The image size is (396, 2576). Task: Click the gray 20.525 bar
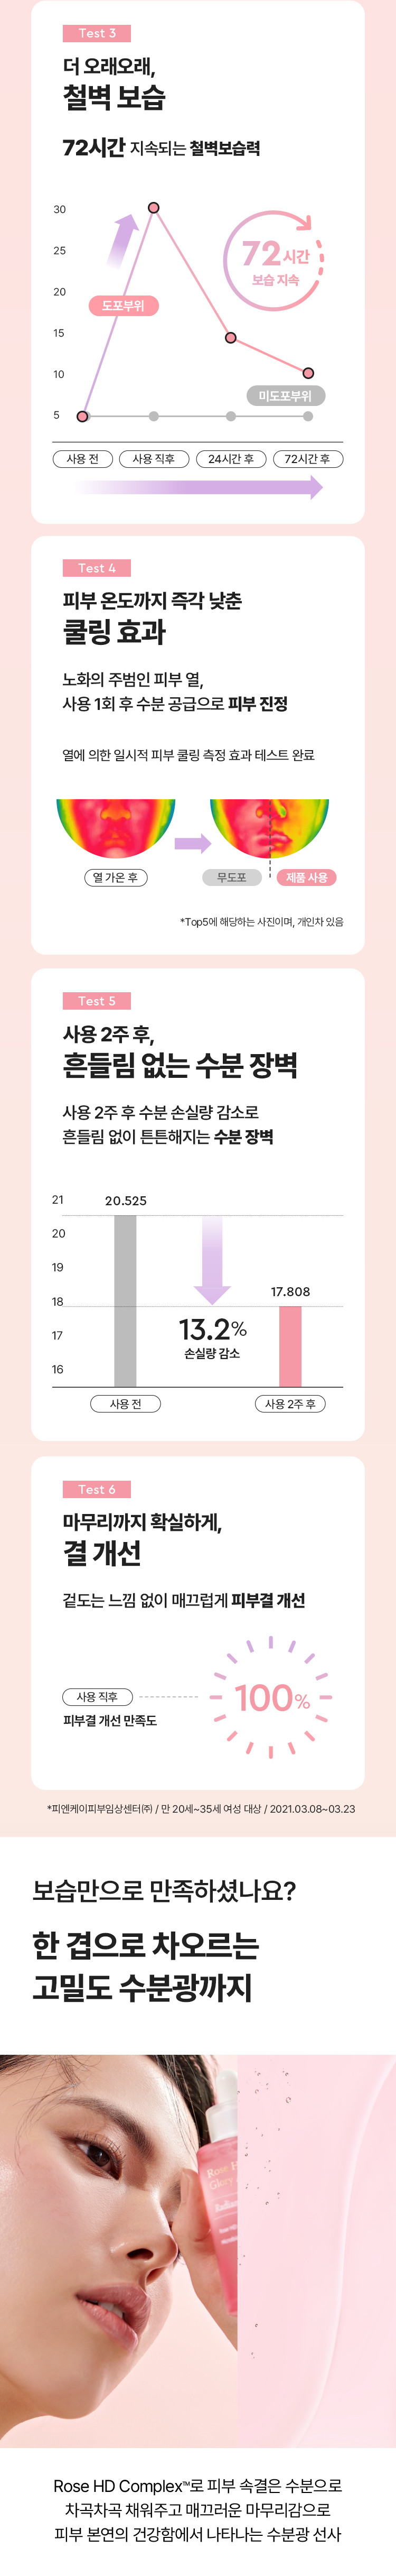pyautogui.click(x=125, y=1301)
